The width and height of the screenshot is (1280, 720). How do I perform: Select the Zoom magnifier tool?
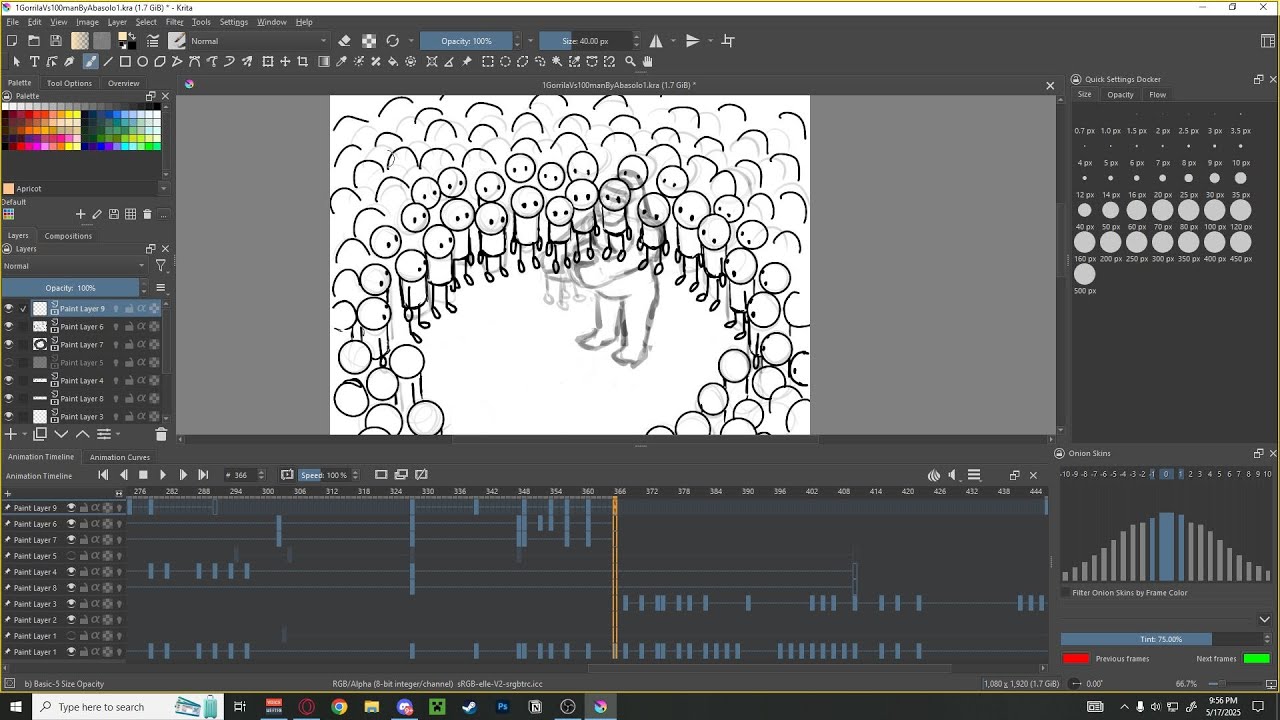click(630, 61)
